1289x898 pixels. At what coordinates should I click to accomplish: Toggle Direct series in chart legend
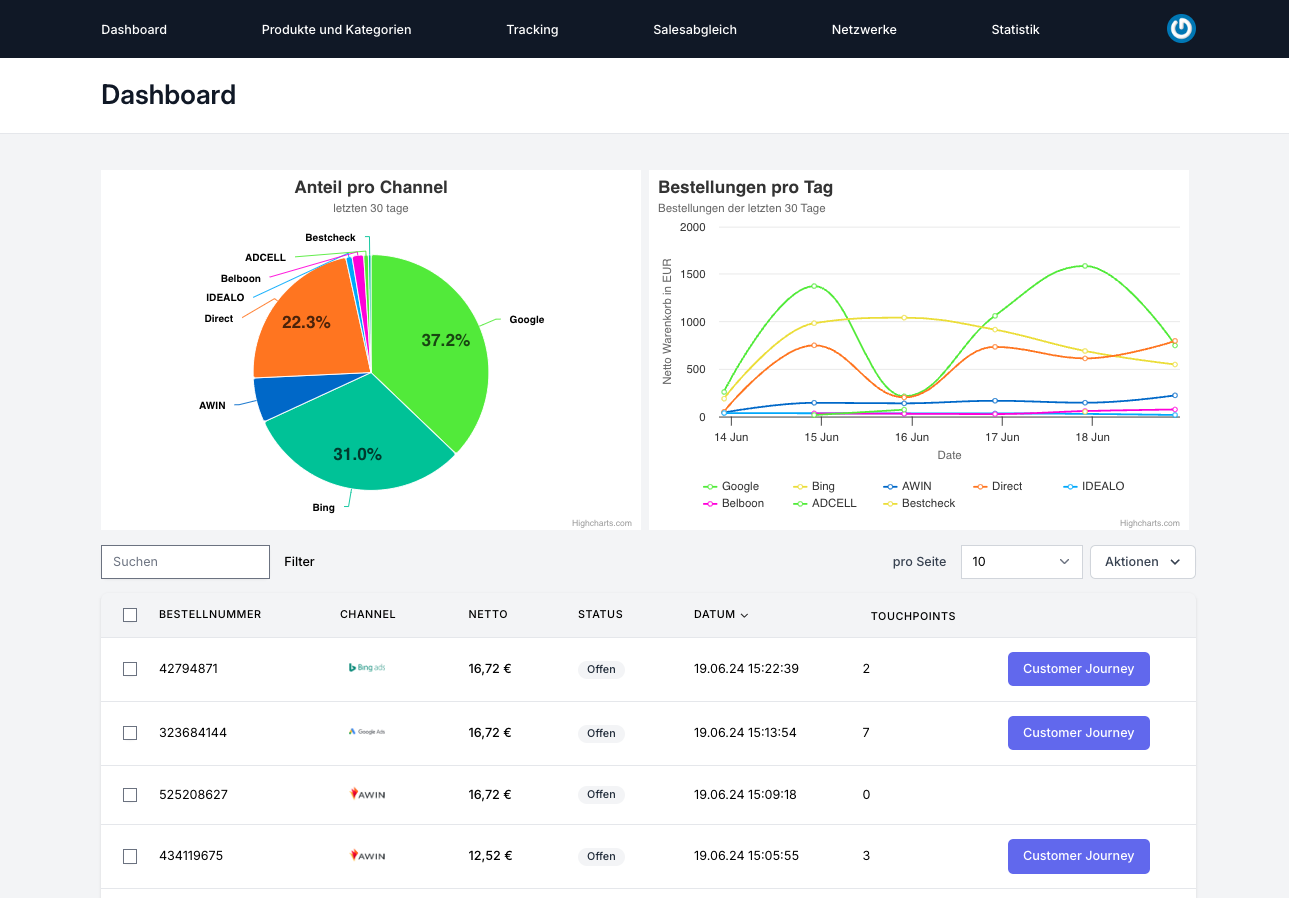coord(998,486)
